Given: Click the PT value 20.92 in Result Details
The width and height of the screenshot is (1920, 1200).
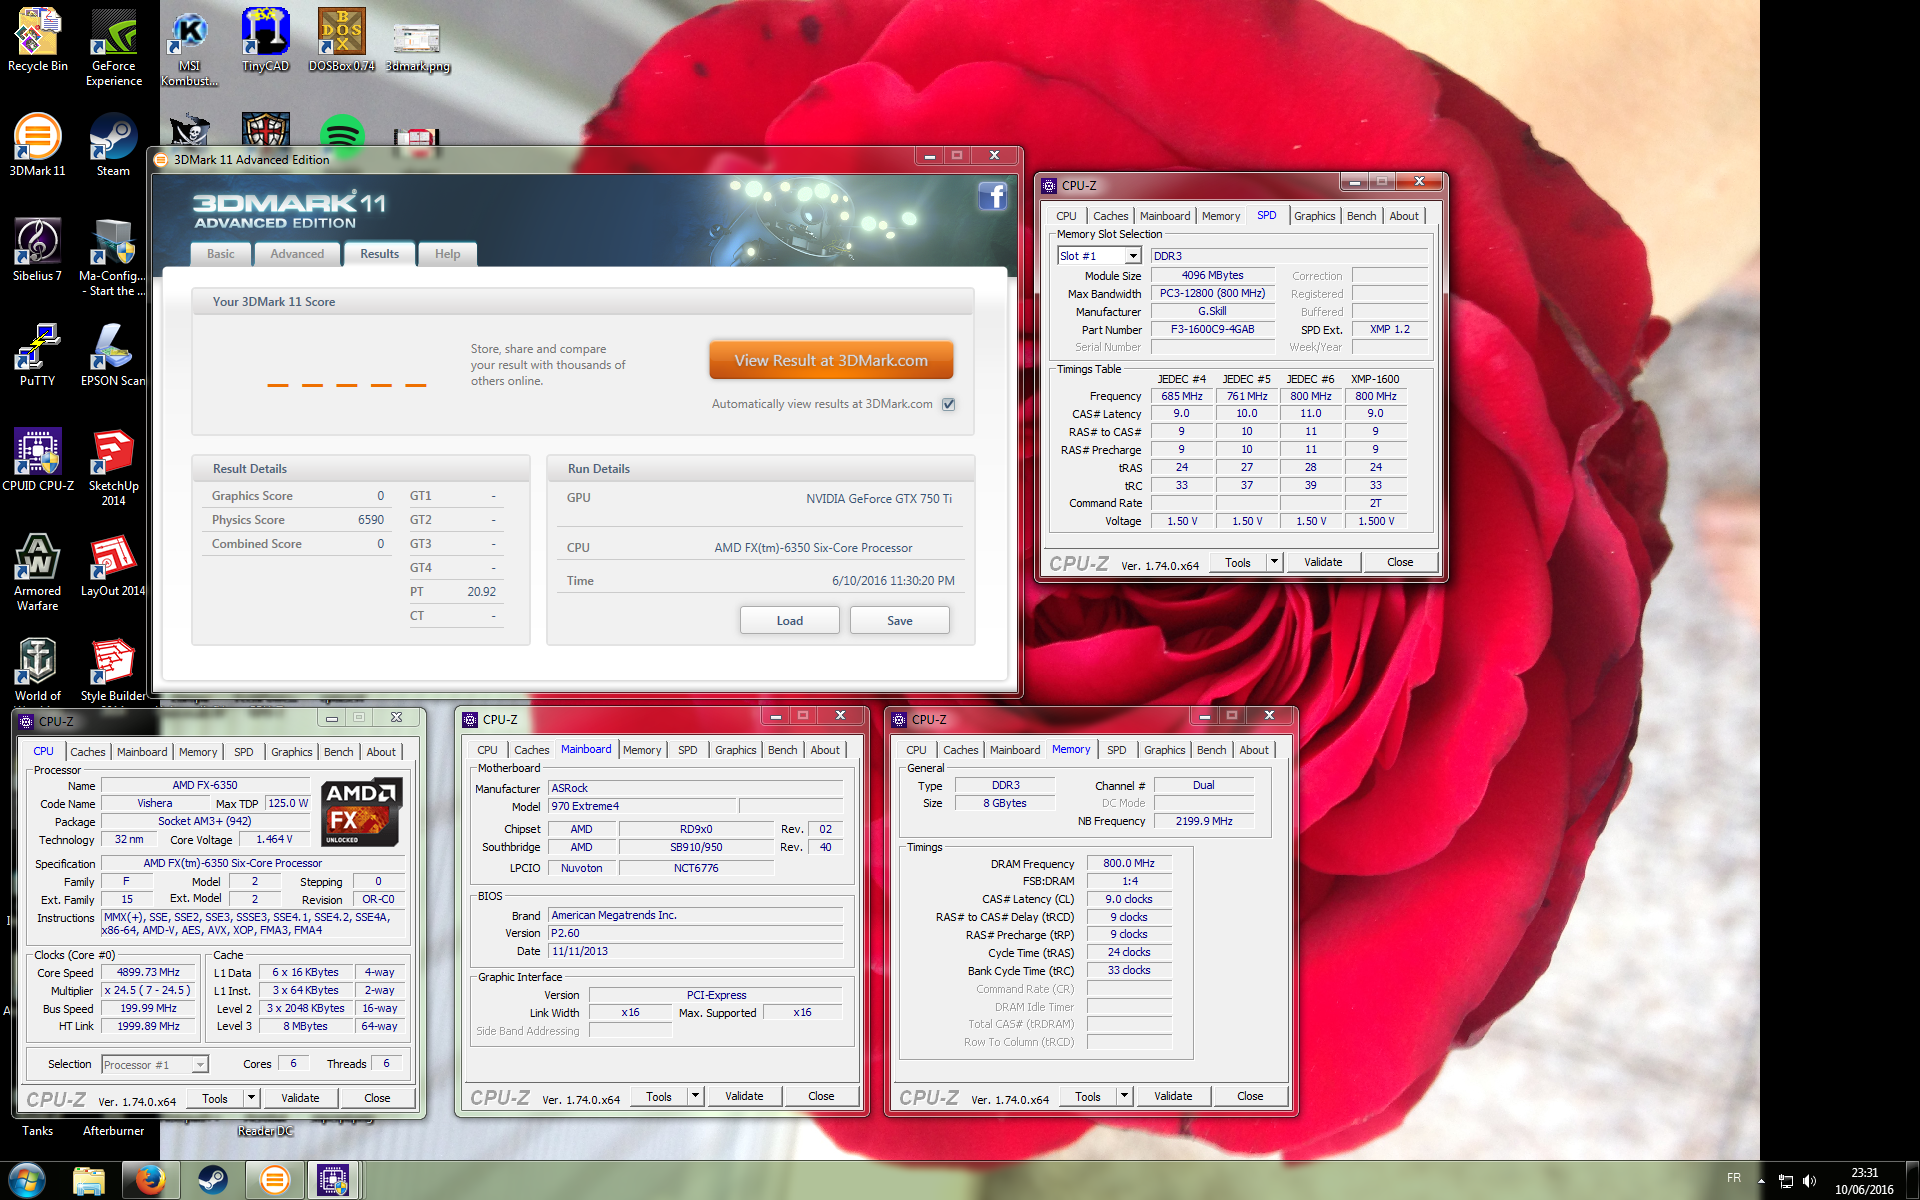Looking at the screenshot, I should (481, 592).
